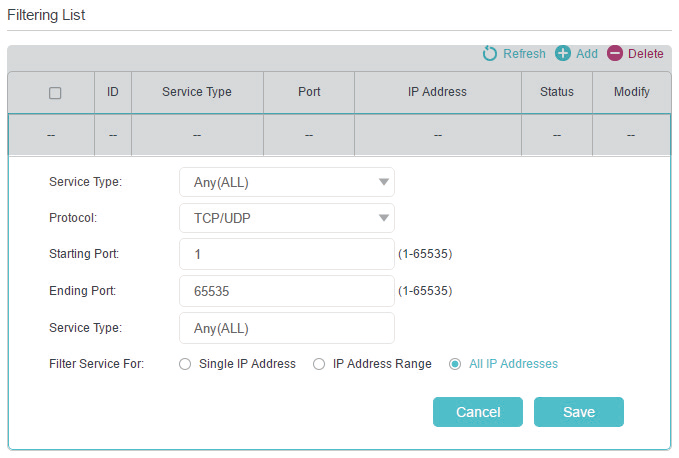
Task: Expand the Protocol TCP/UDP dropdown
Action: click(287, 218)
